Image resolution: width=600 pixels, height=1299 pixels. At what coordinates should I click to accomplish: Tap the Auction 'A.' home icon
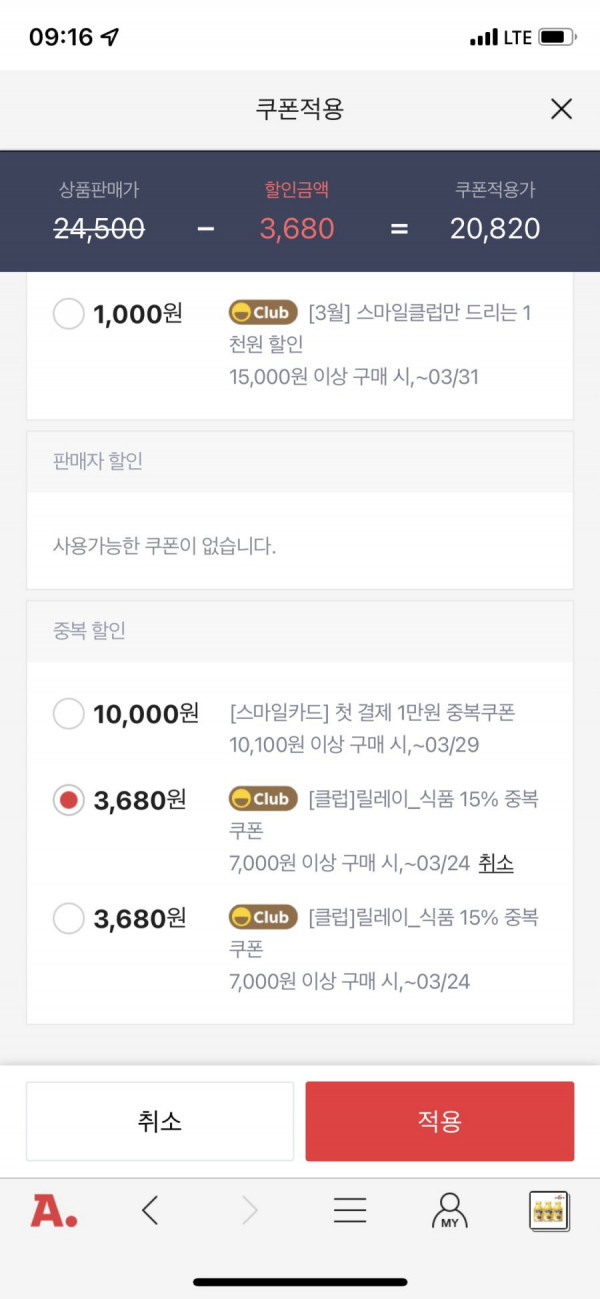click(x=54, y=1211)
